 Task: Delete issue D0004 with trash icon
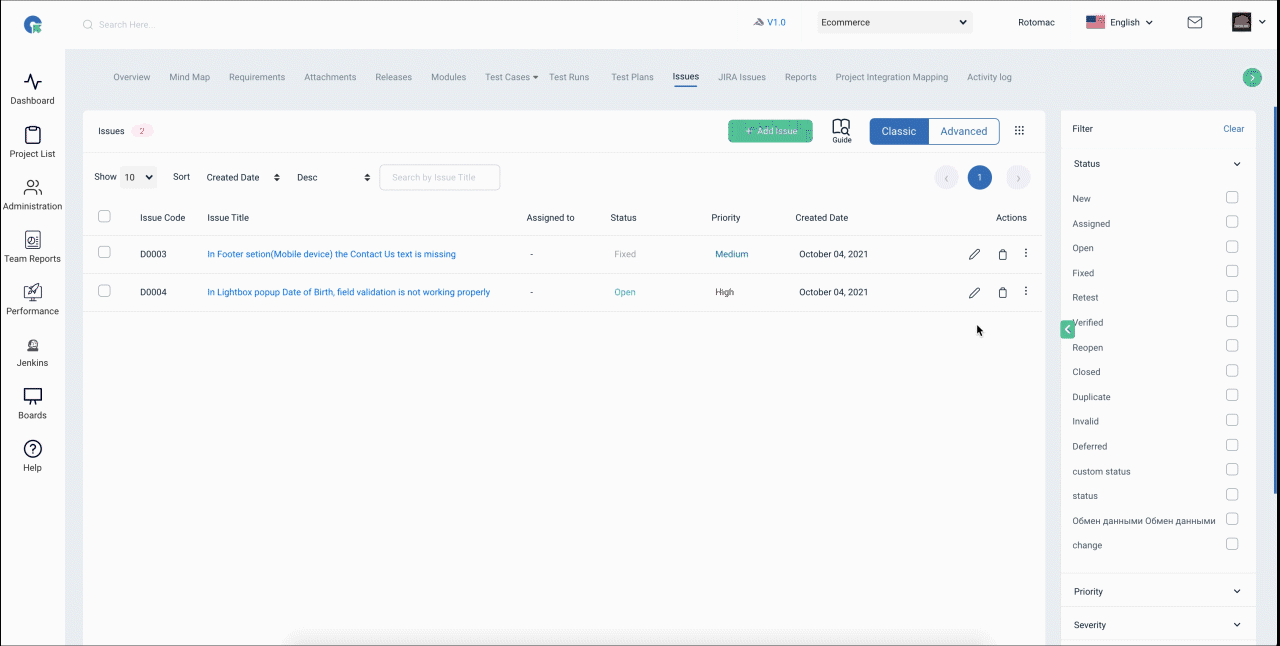tap(1002, 292)
